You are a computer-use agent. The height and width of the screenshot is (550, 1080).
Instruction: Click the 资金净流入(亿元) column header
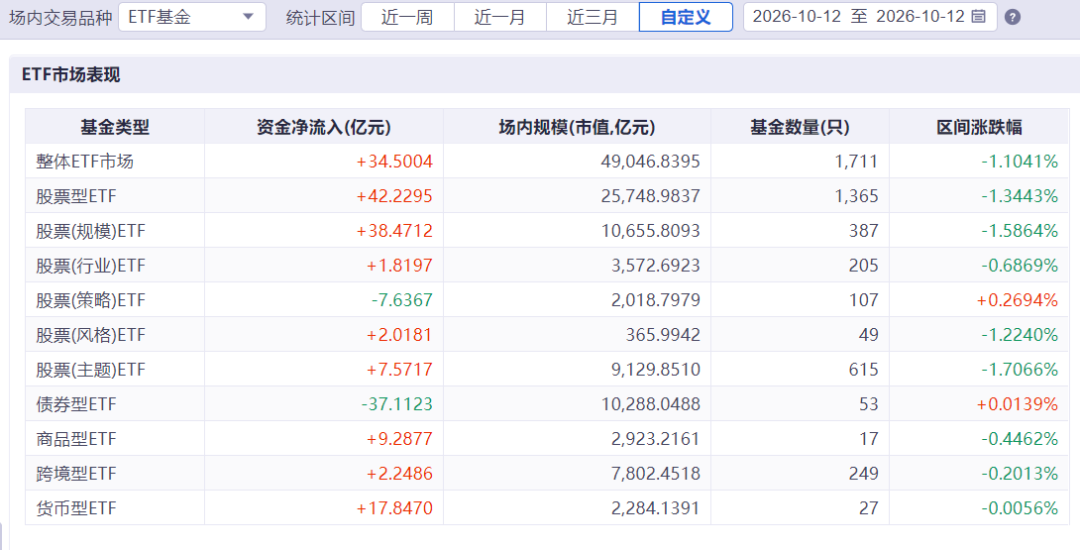pyautogui.click(x=324, y=127)
